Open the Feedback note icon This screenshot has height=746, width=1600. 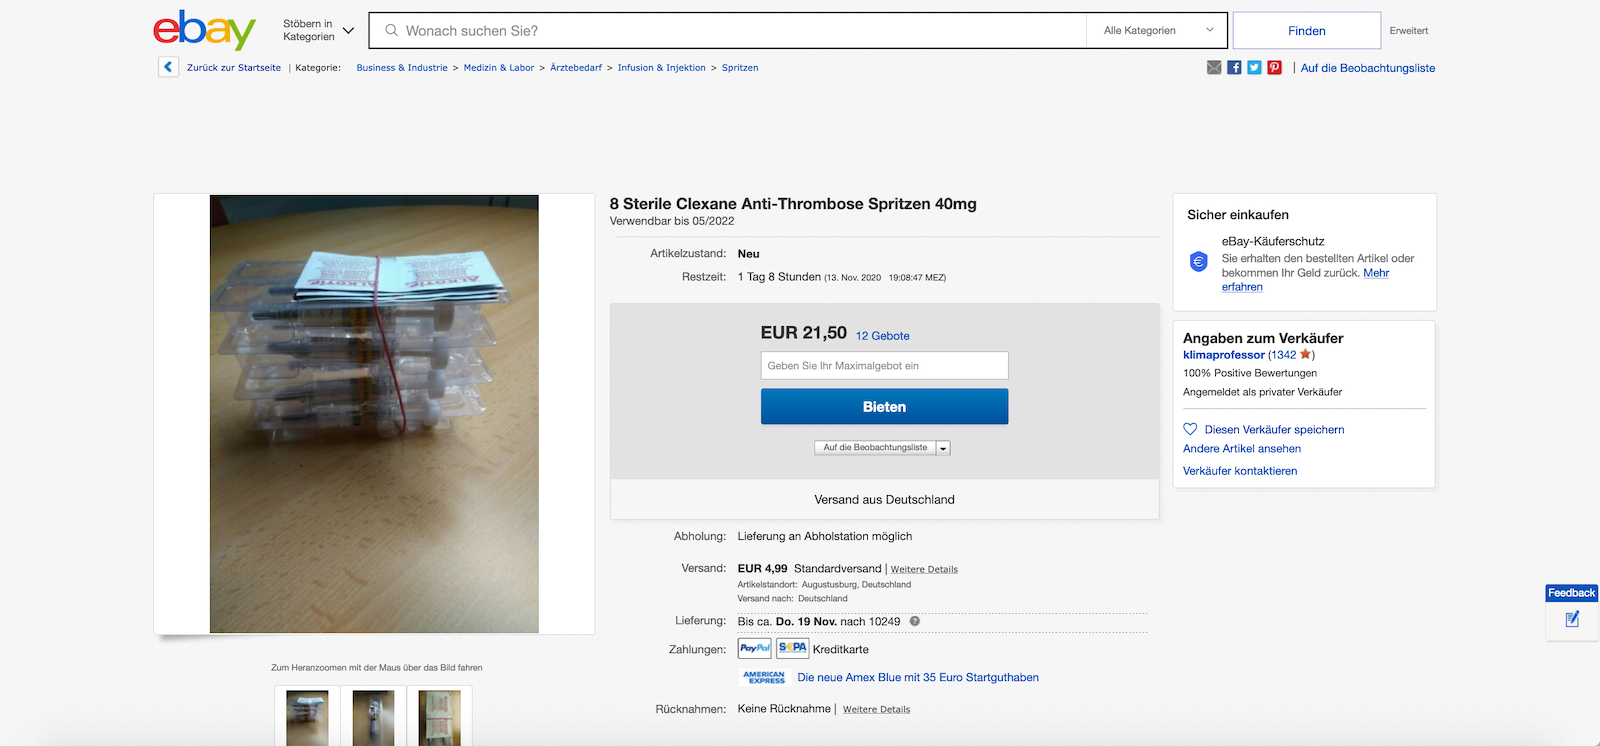pos(1572,619)
